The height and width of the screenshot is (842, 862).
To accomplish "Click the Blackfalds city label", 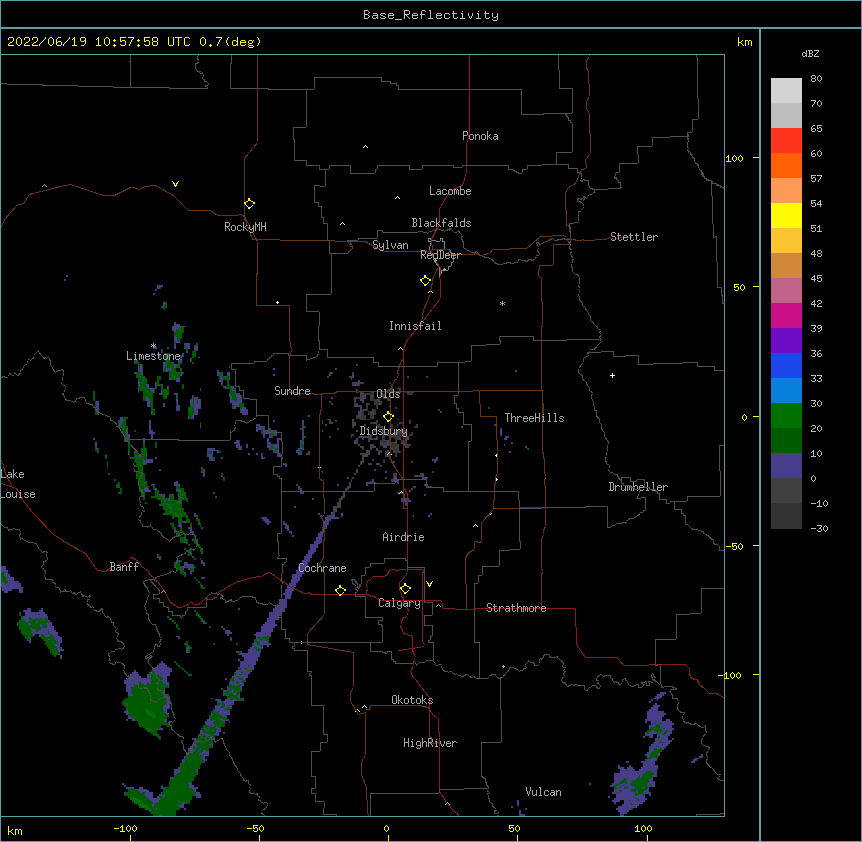I will coord(441,223).
